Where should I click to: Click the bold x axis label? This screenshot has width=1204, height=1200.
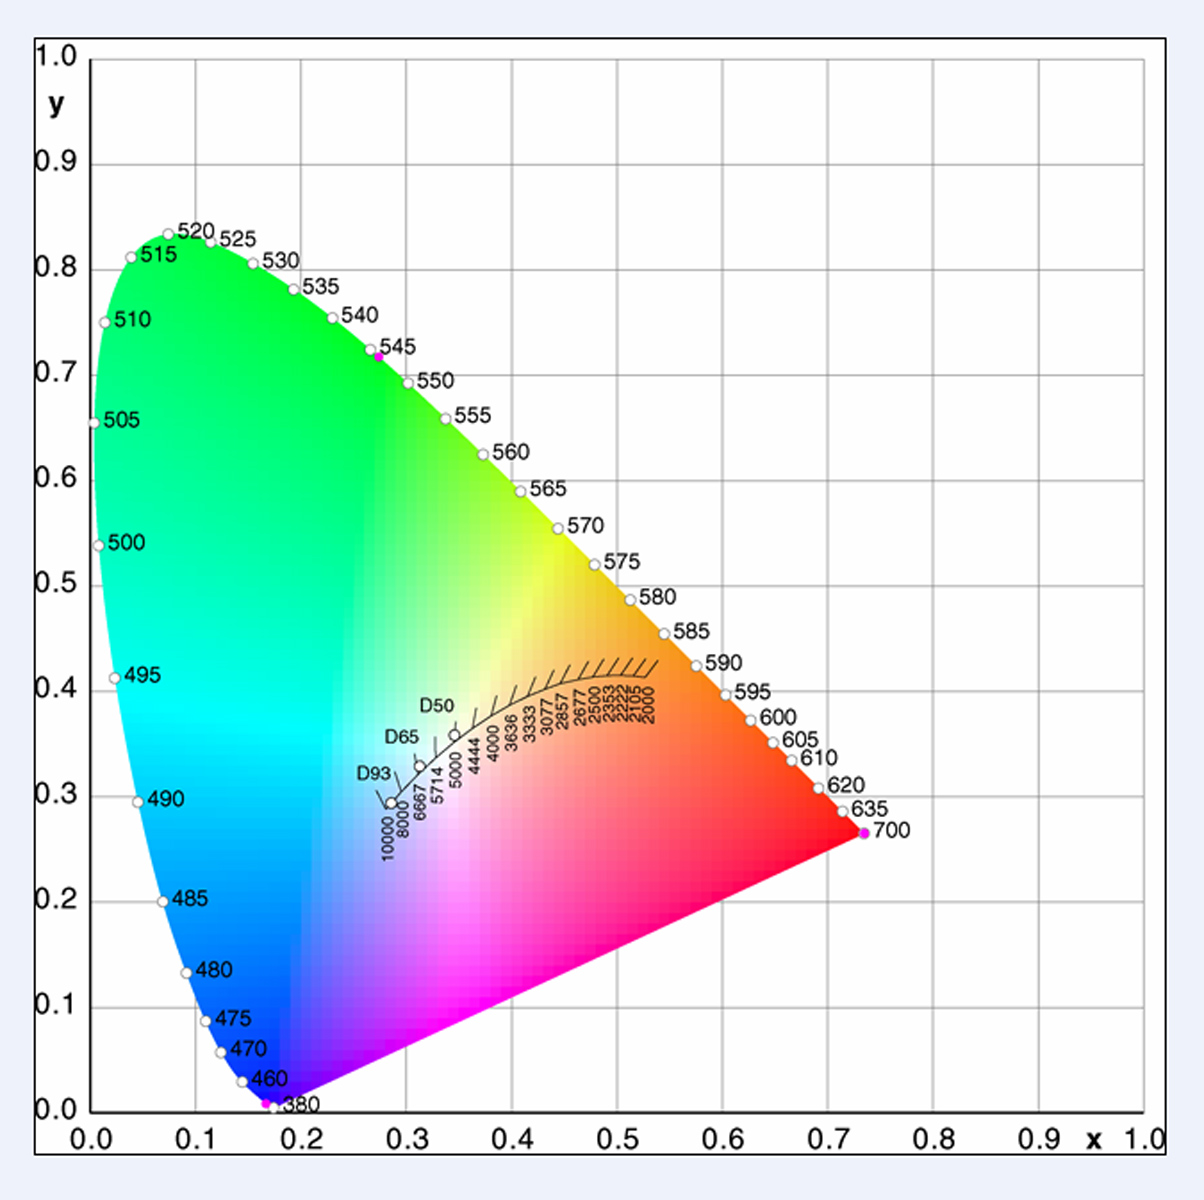[1094, 1139]
